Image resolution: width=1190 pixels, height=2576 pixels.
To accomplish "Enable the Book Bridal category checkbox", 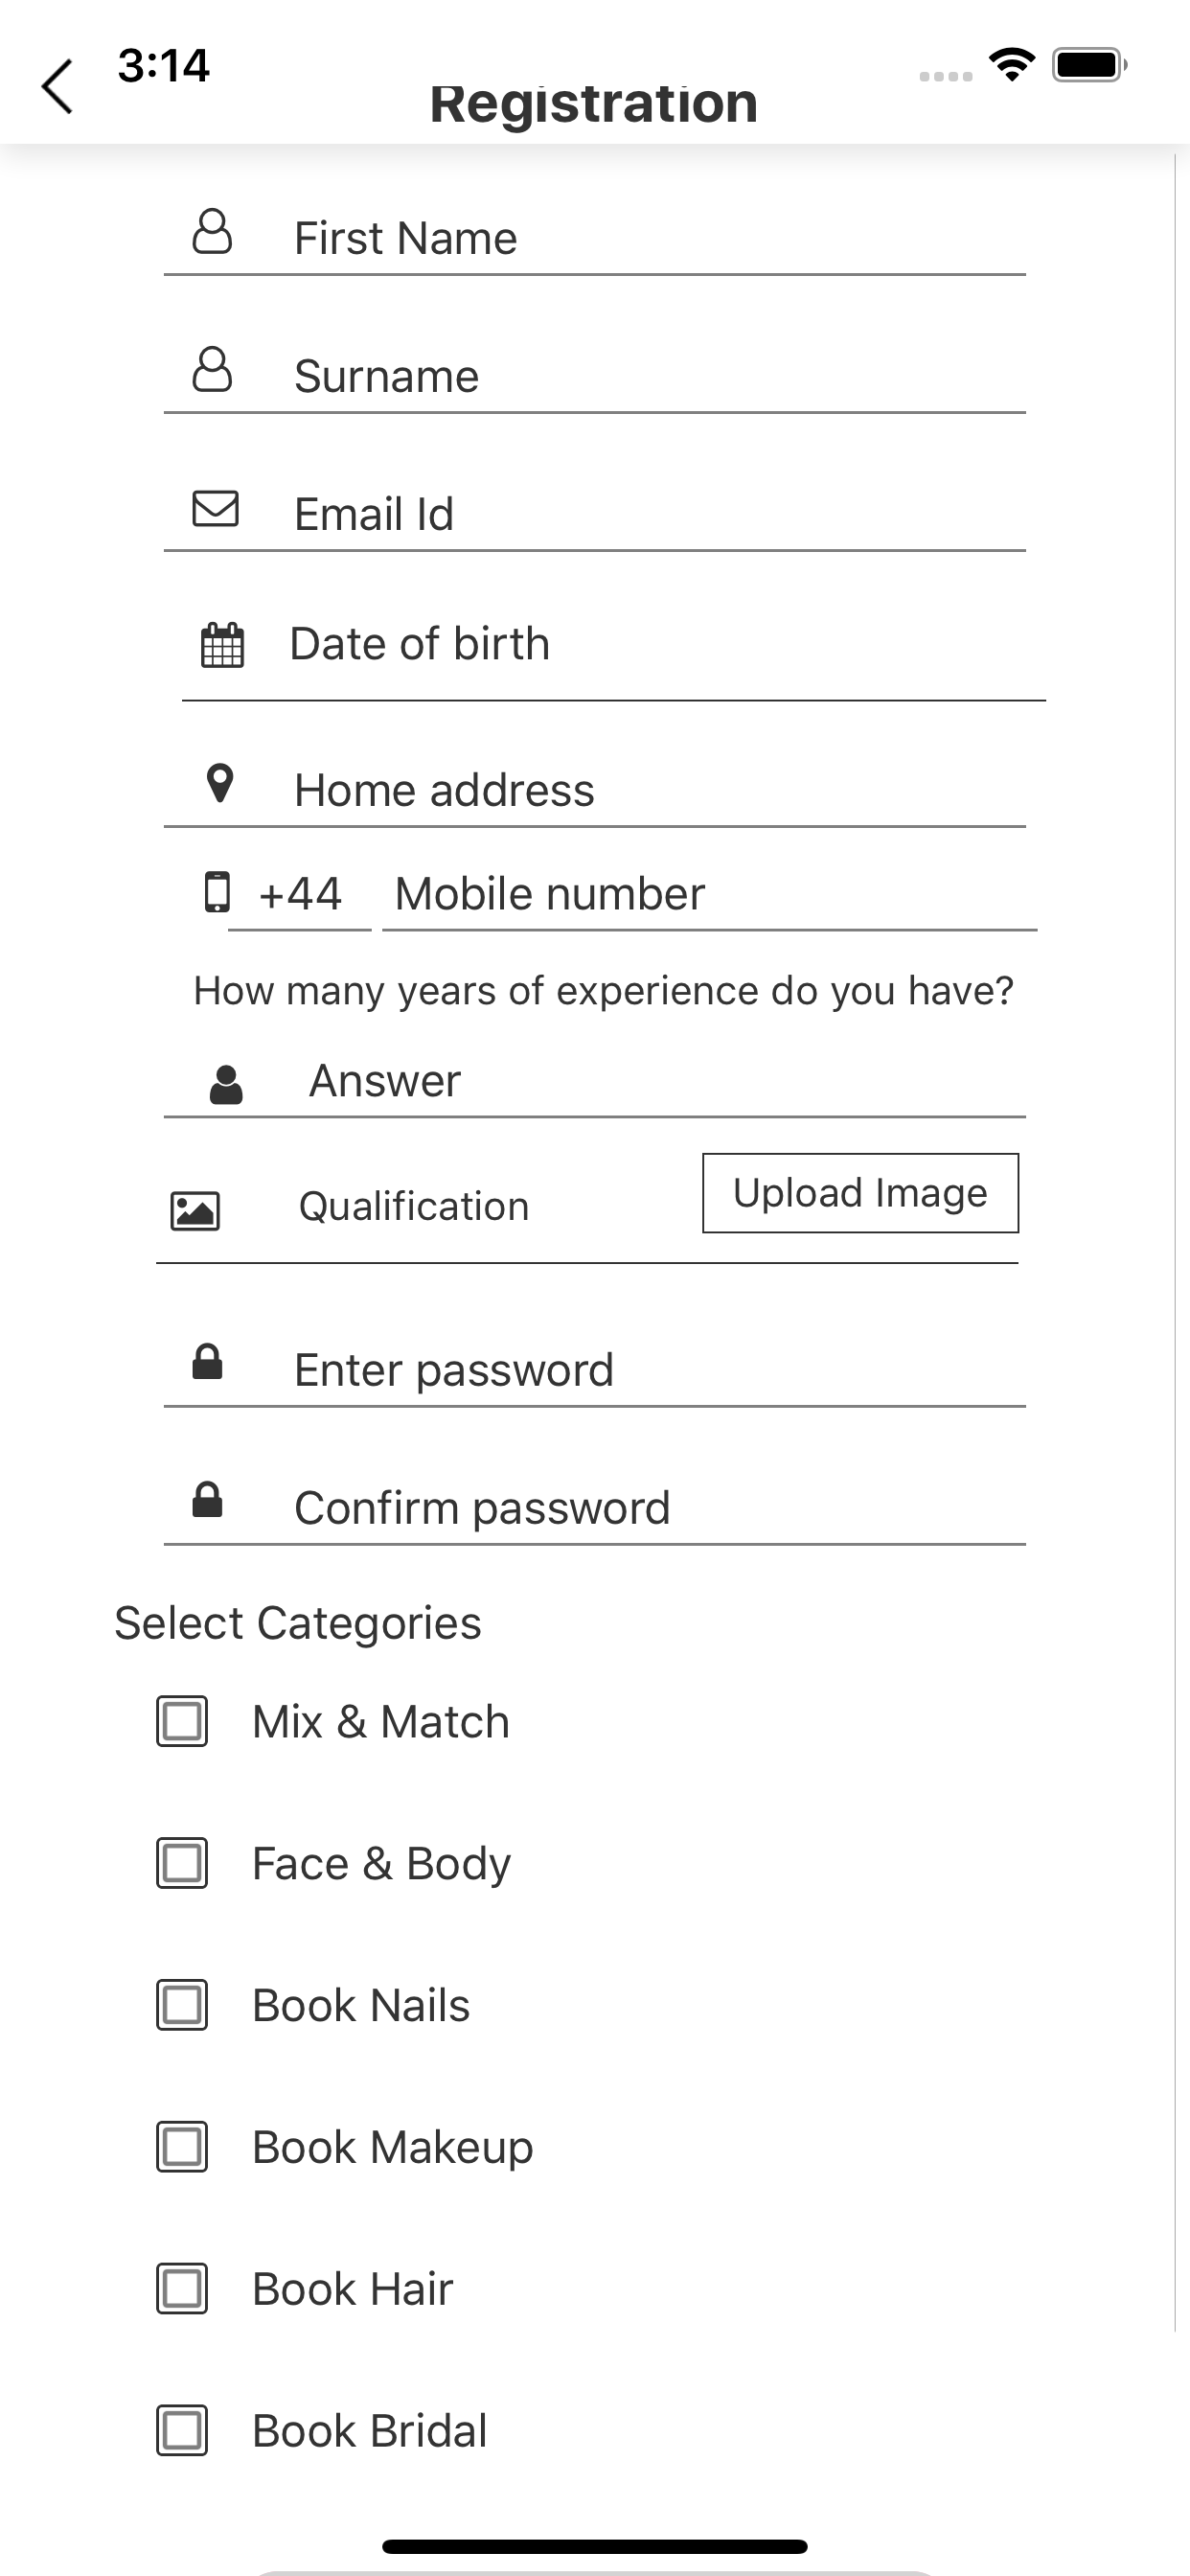I will [182, 2430].
